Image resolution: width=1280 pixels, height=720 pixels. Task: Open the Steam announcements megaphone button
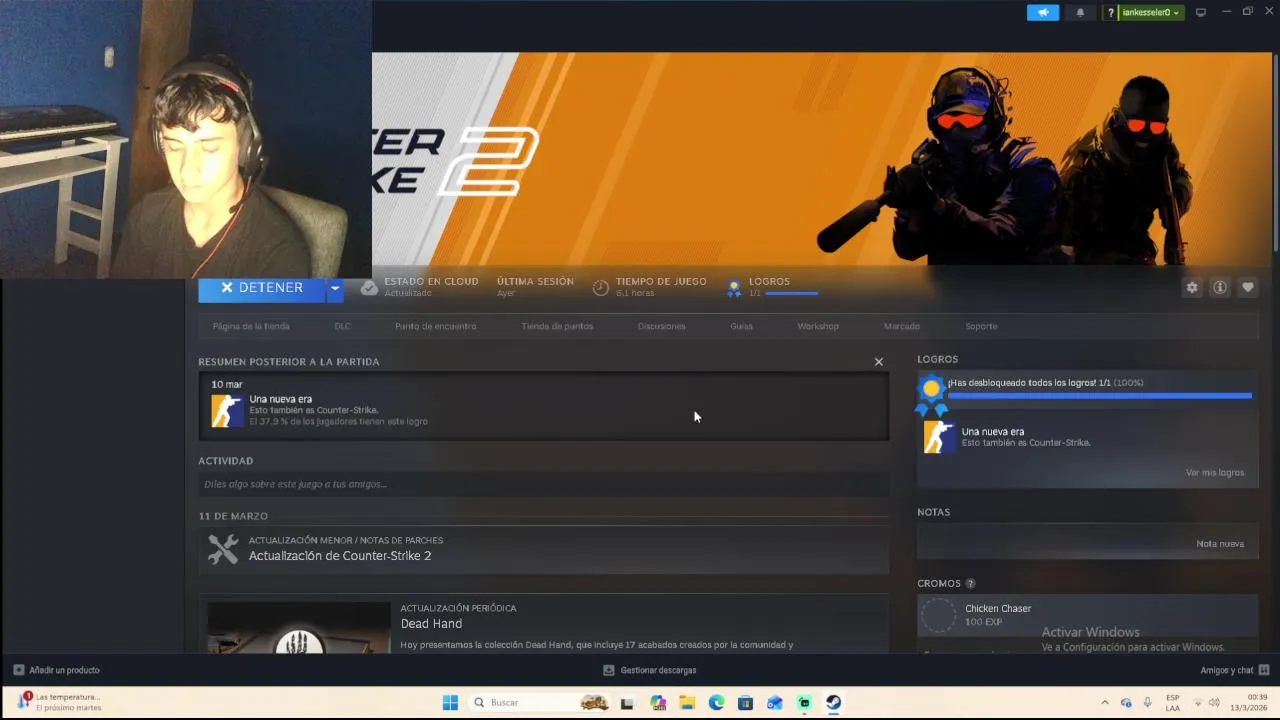[1042, 13]
